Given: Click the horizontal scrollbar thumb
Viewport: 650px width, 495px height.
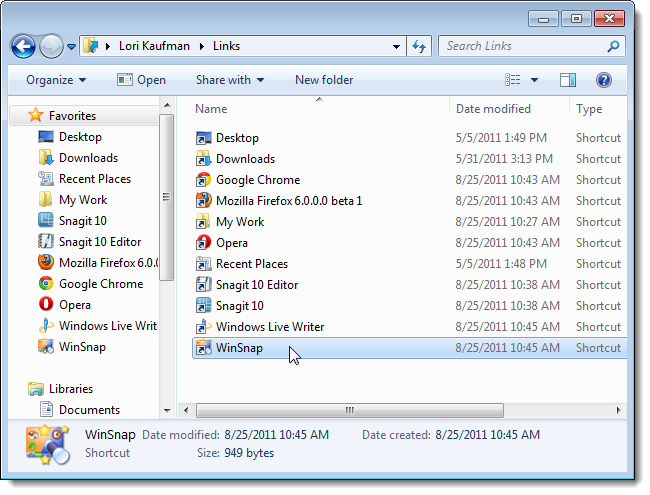Looking at the screenshot, I should (x=350, y=410).
